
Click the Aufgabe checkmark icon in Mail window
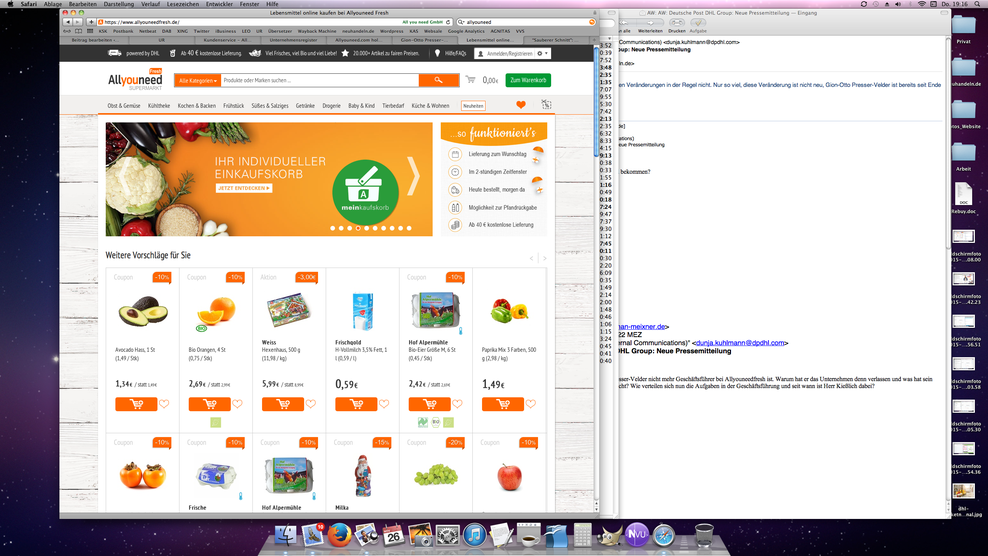tap(698, 23)
